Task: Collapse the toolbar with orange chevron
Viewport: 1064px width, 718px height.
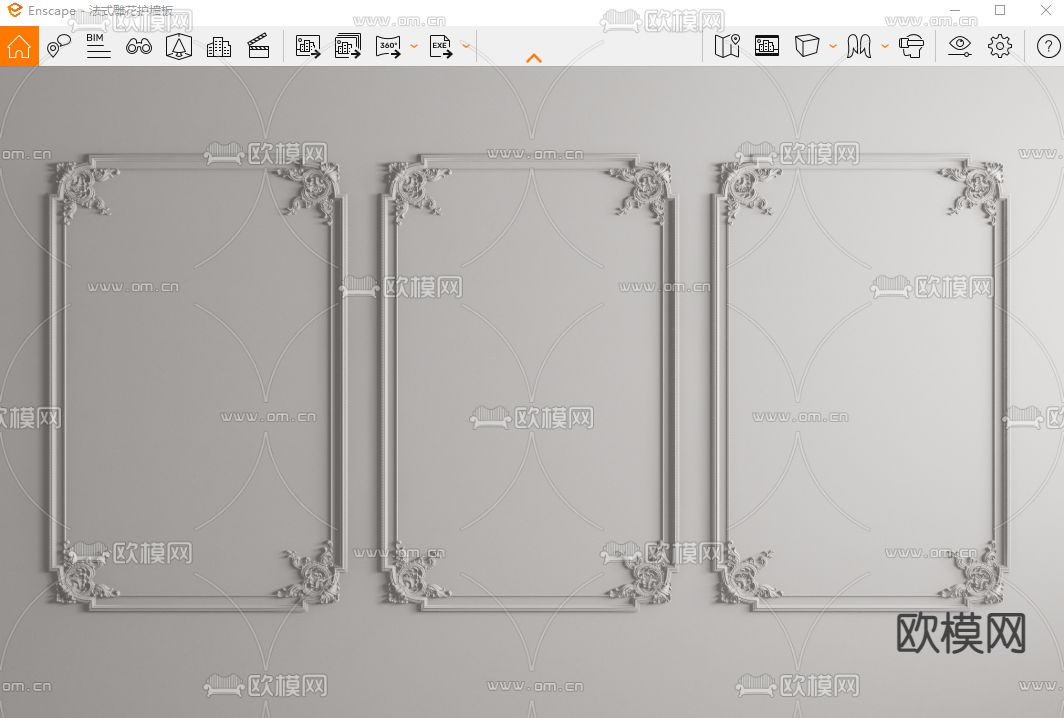Action: 534,58
